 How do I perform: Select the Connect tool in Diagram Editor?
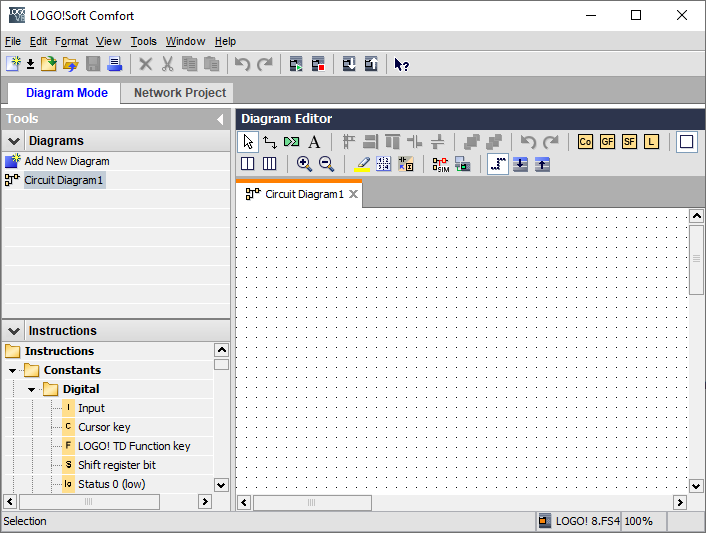(x=270, y=142)
